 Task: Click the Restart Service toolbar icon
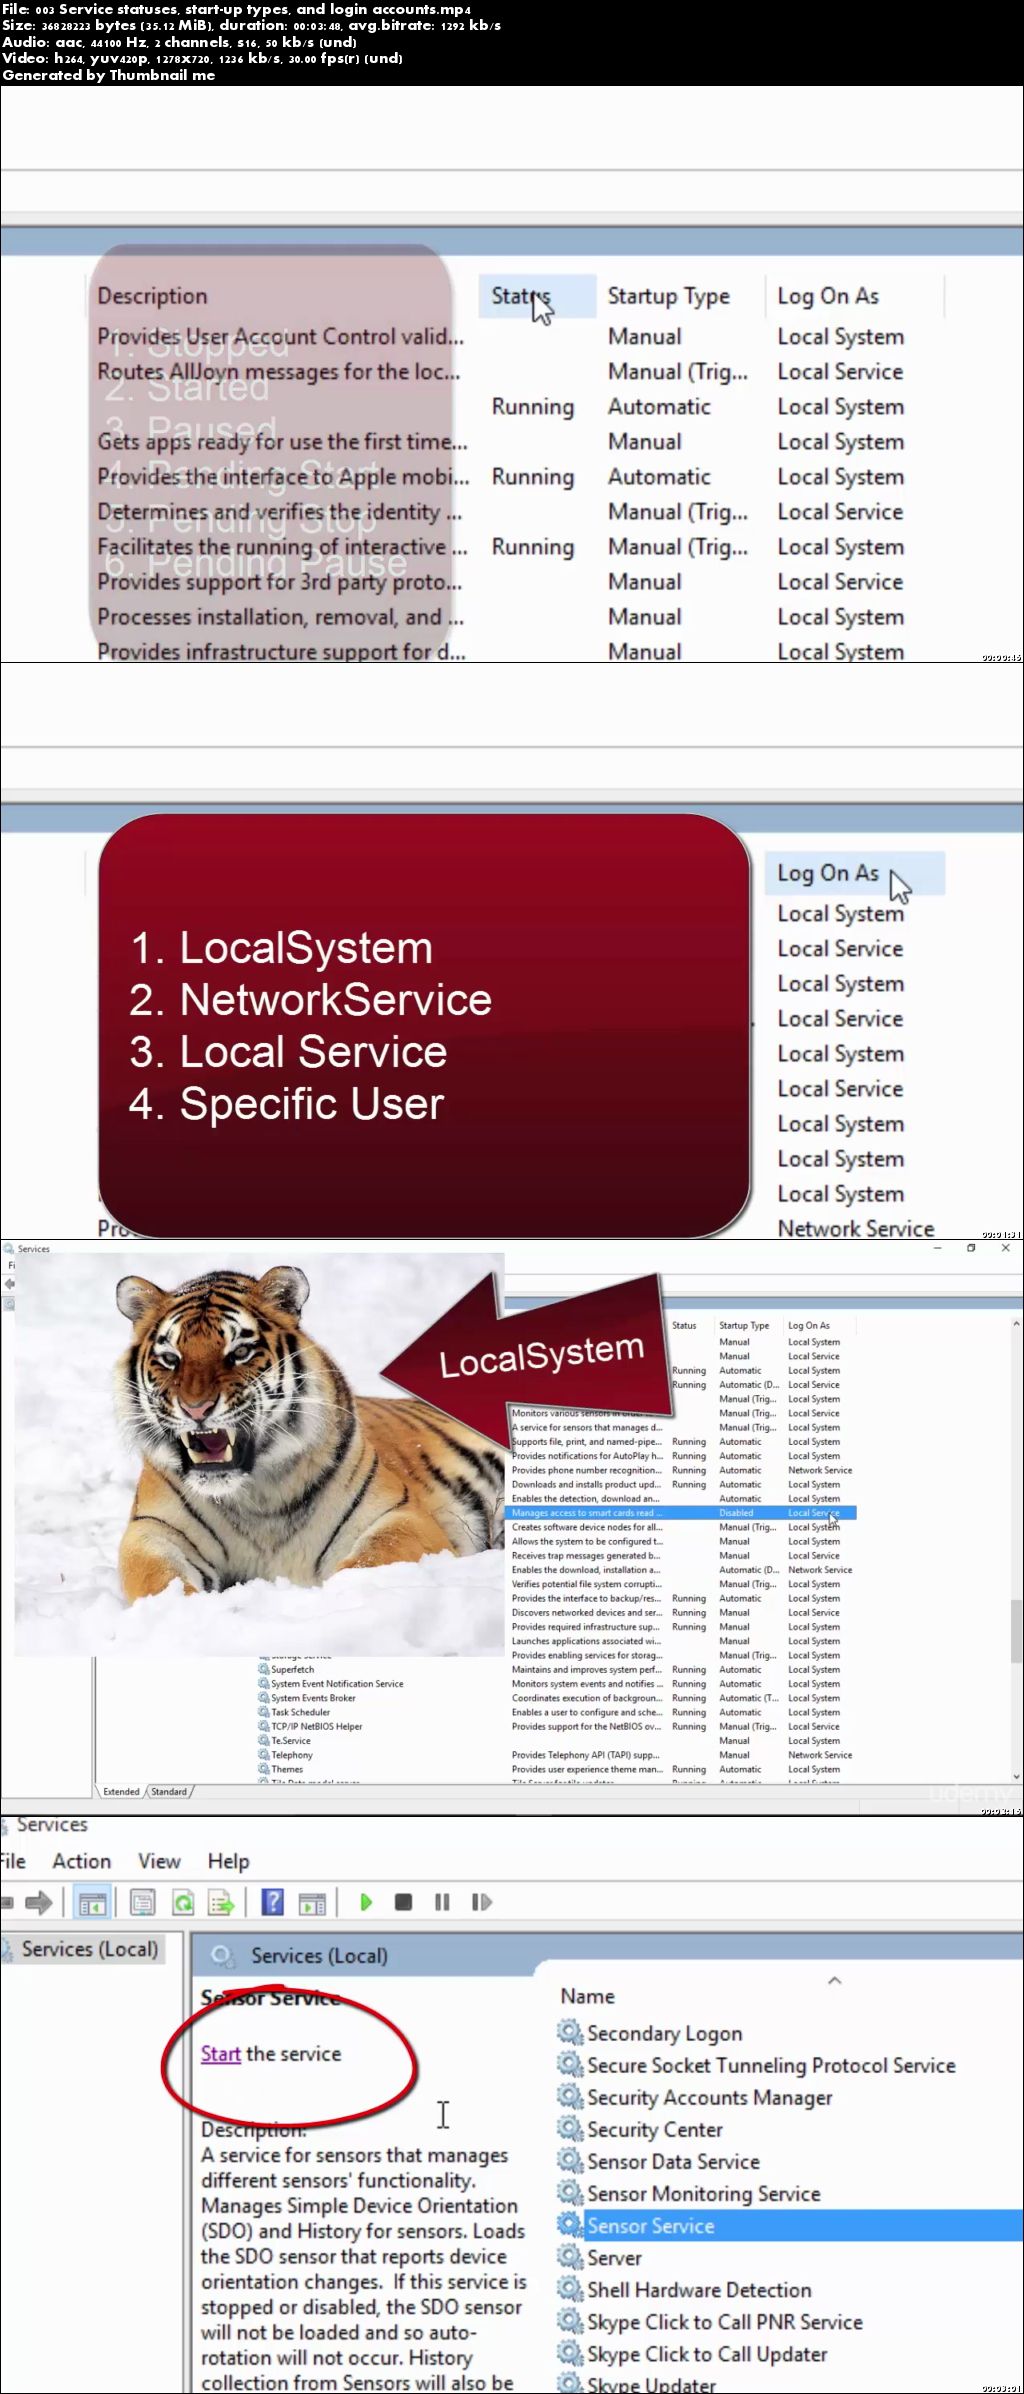(481, 1902)
